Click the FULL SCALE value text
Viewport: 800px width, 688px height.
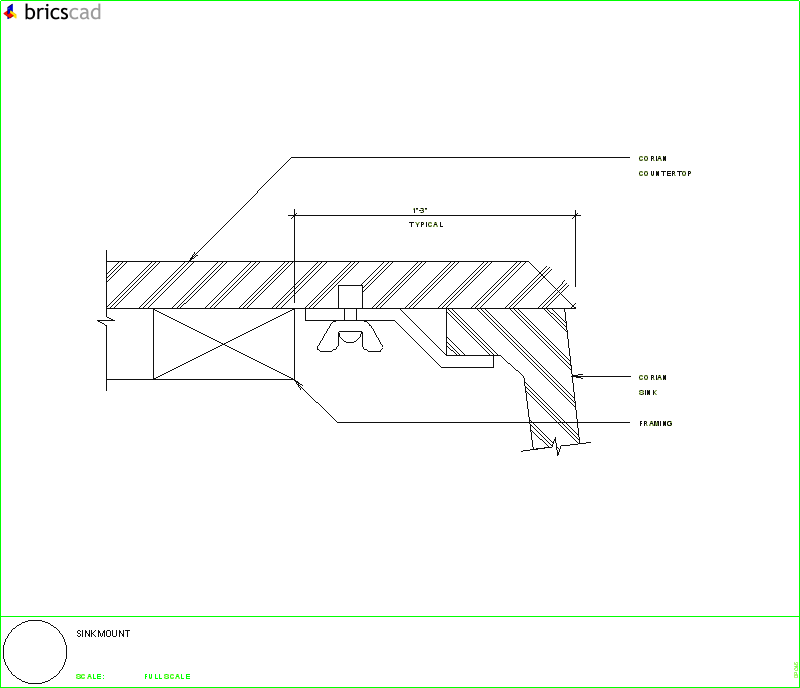click(x=167, y=677)
